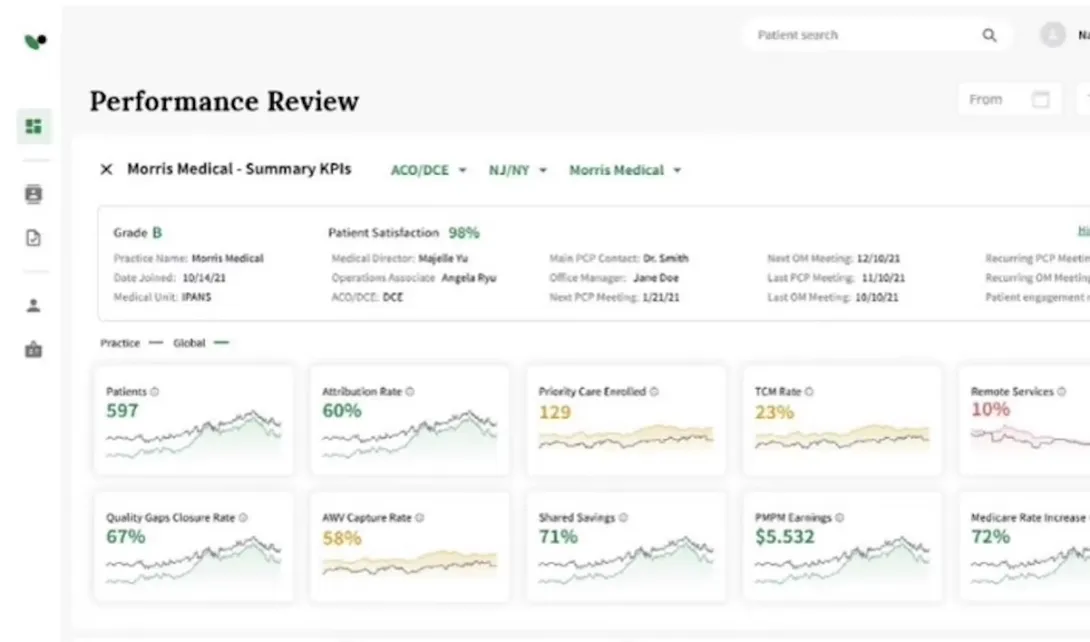The width and height of the screenshot is (1090, 642).
Task: Open the Shared Savings chart card
Action: pos(626,547)
